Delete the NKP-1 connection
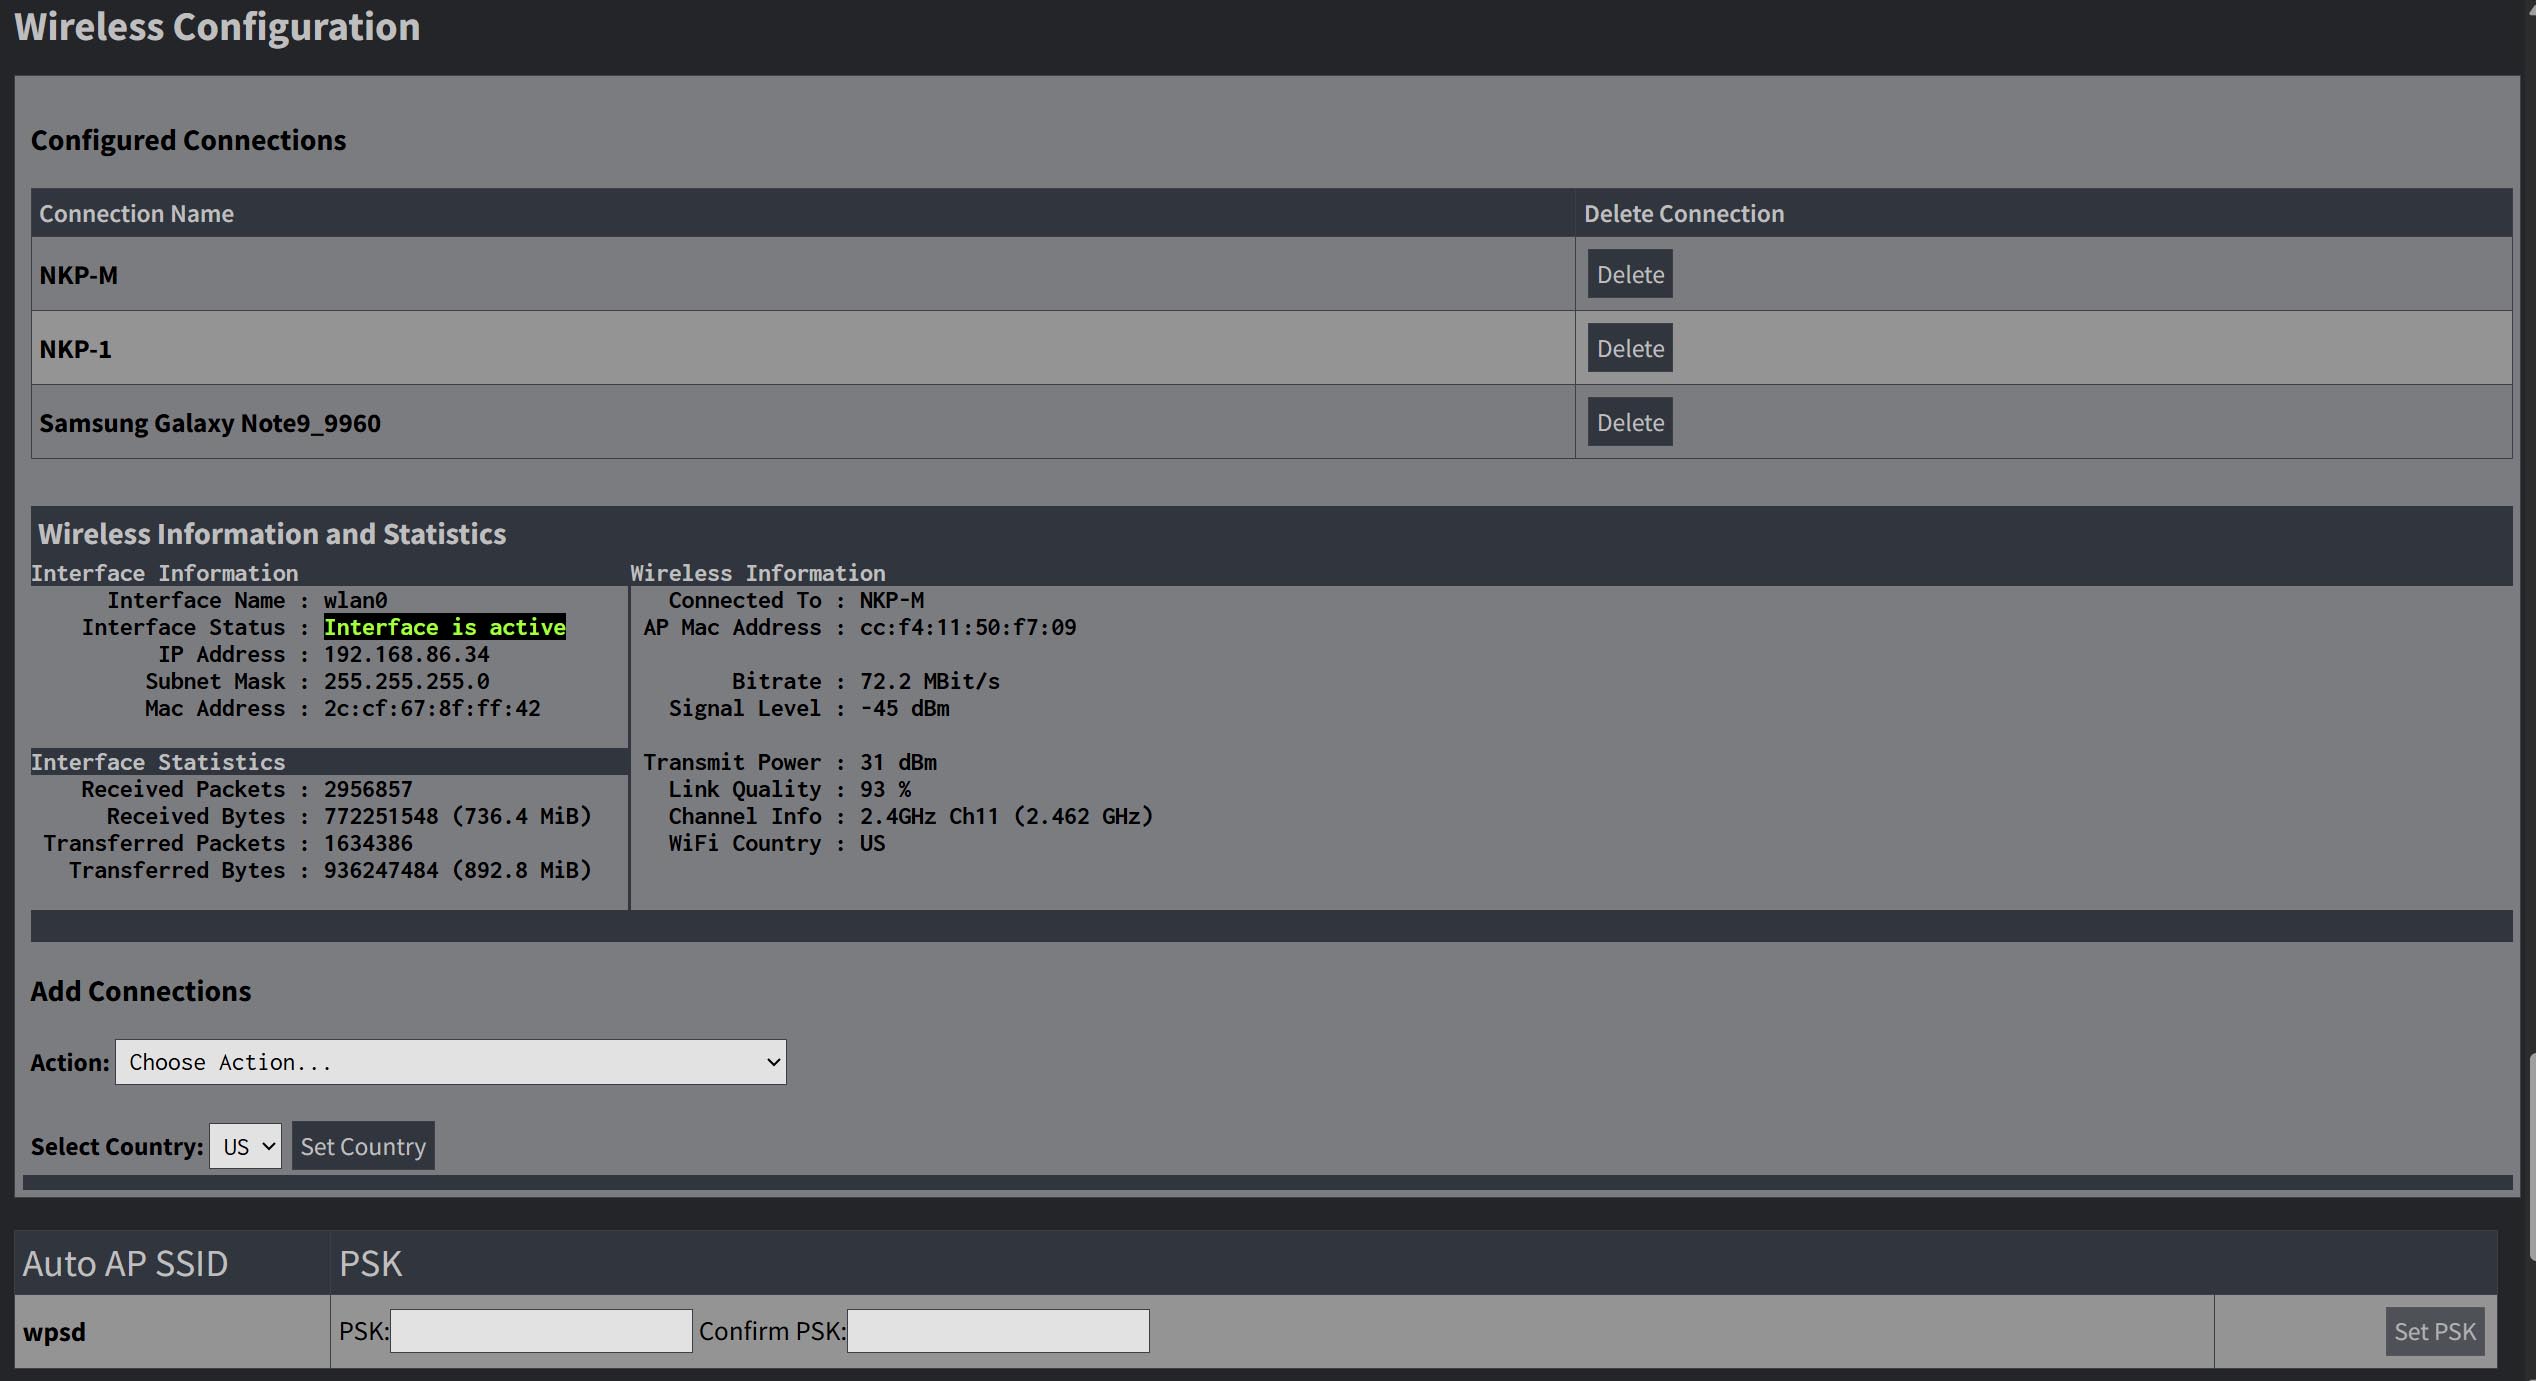 tap(1629, 348)
